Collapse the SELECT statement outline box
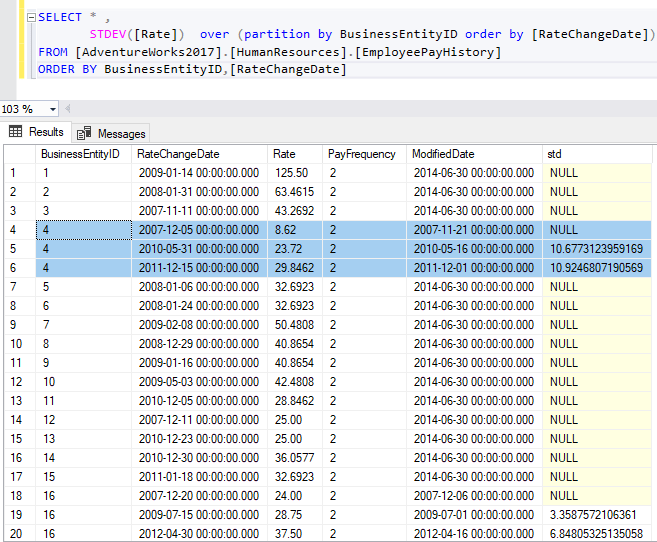Screen dimensions: 657x542 tap(31, 18)
